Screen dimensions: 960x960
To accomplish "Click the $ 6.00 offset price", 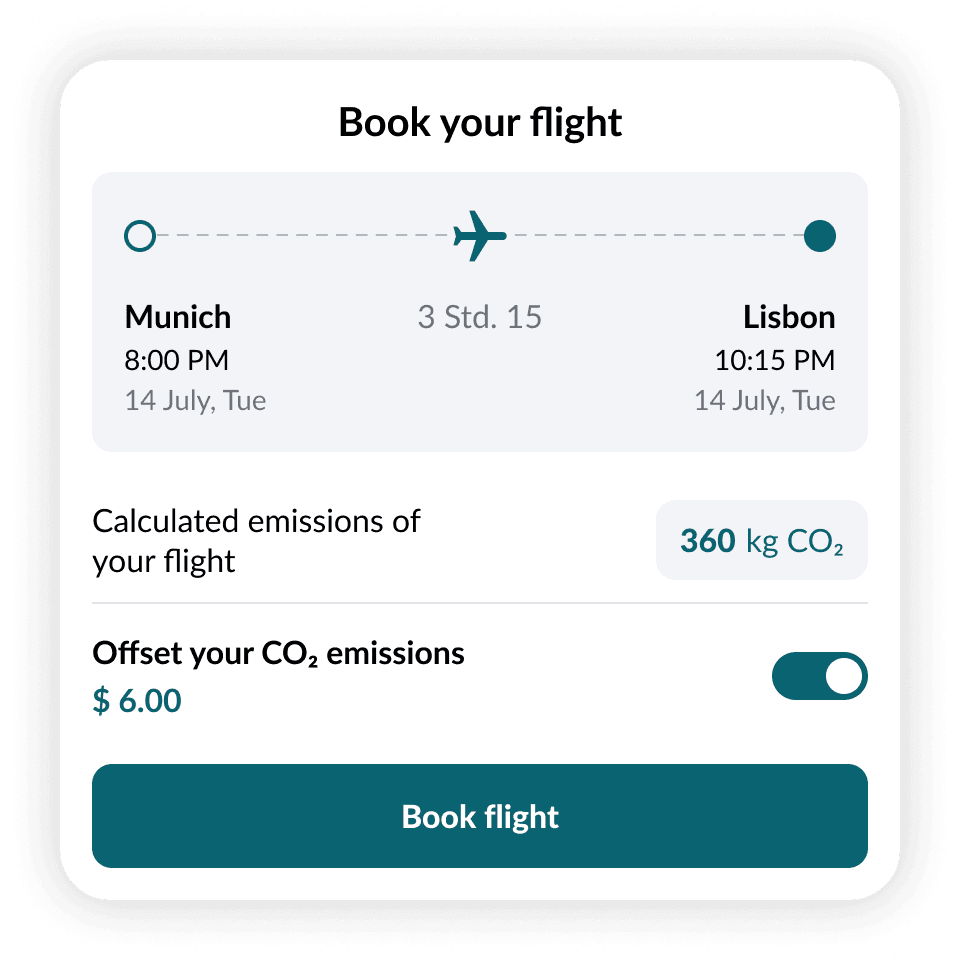I will pos(137,700).
